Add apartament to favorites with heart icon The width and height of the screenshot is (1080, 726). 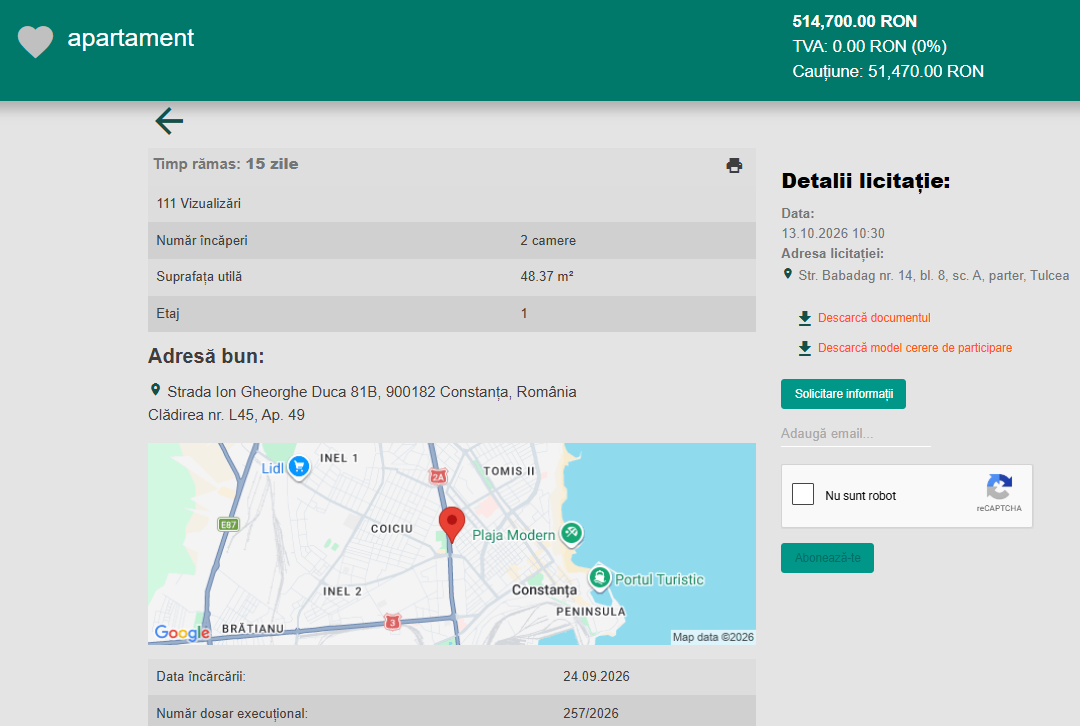35,41
